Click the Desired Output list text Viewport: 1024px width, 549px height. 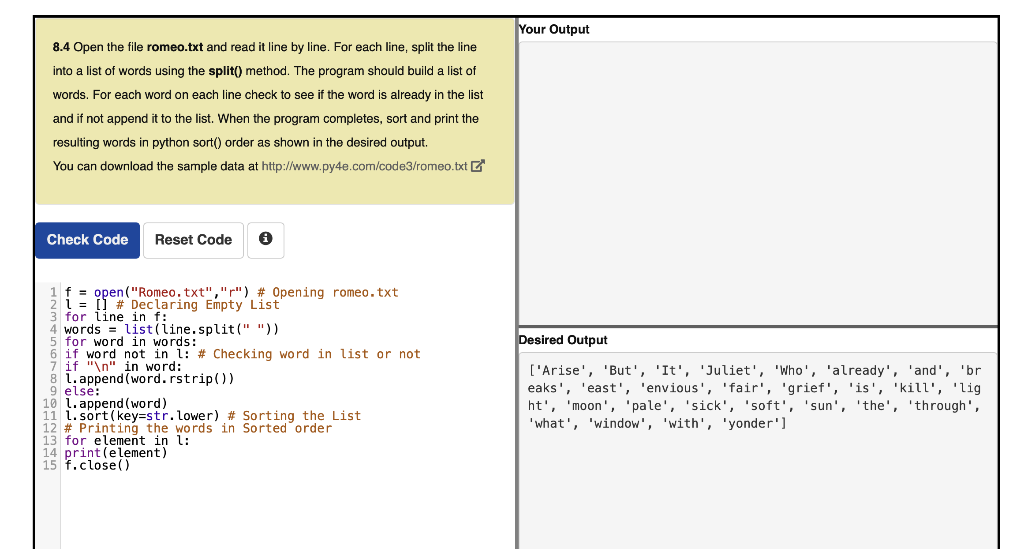coord(754,397)
